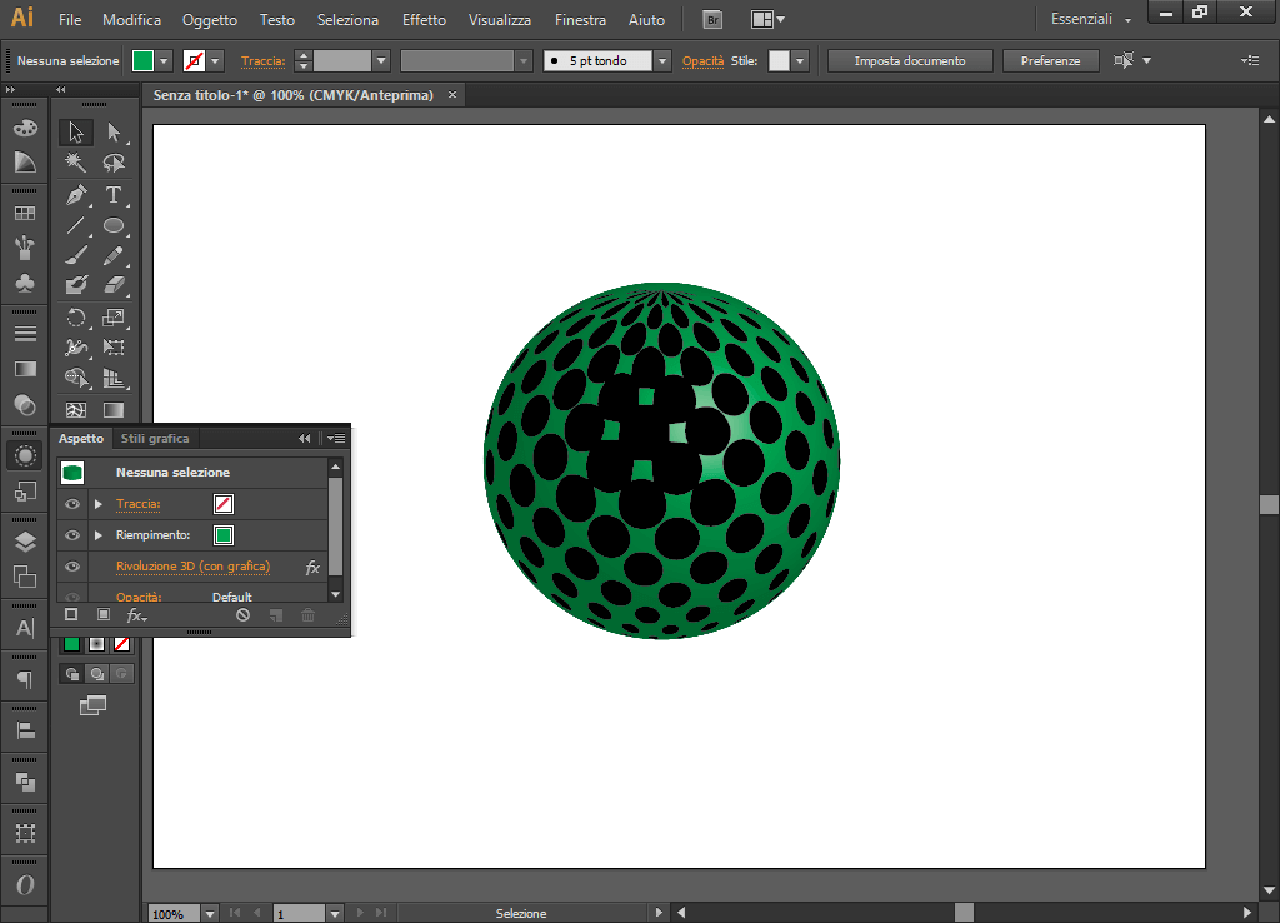Click the Preferenze button
Screen dimensions: 1280x923
click(1050, 61)
